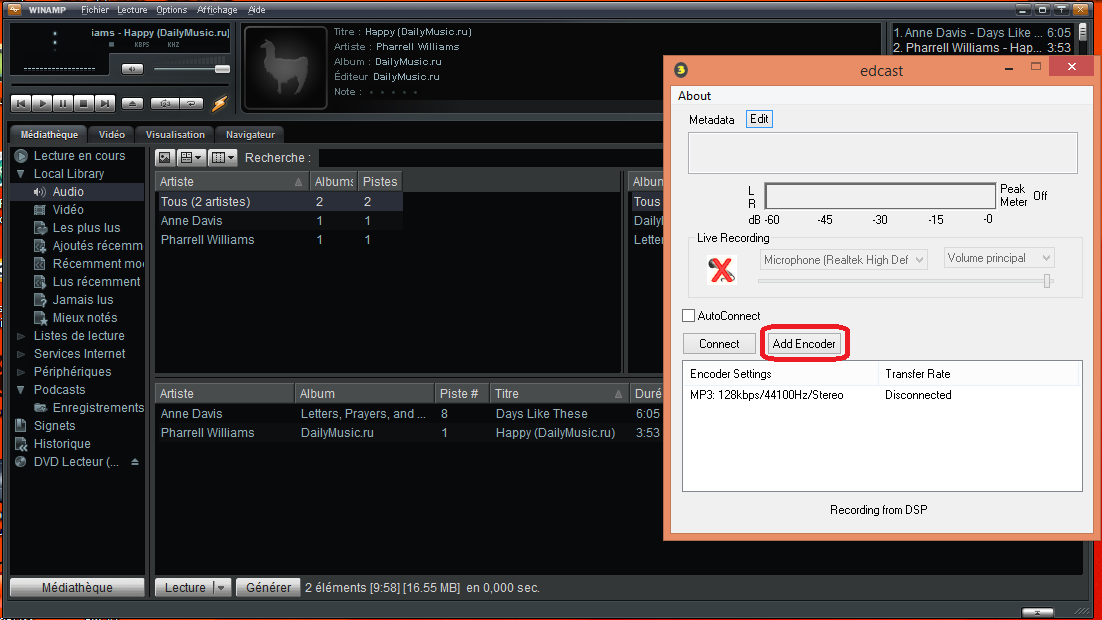Screen dimensions: 1102x620
Task: Switch to the Médiathèque tab
Action: point(49,134)
